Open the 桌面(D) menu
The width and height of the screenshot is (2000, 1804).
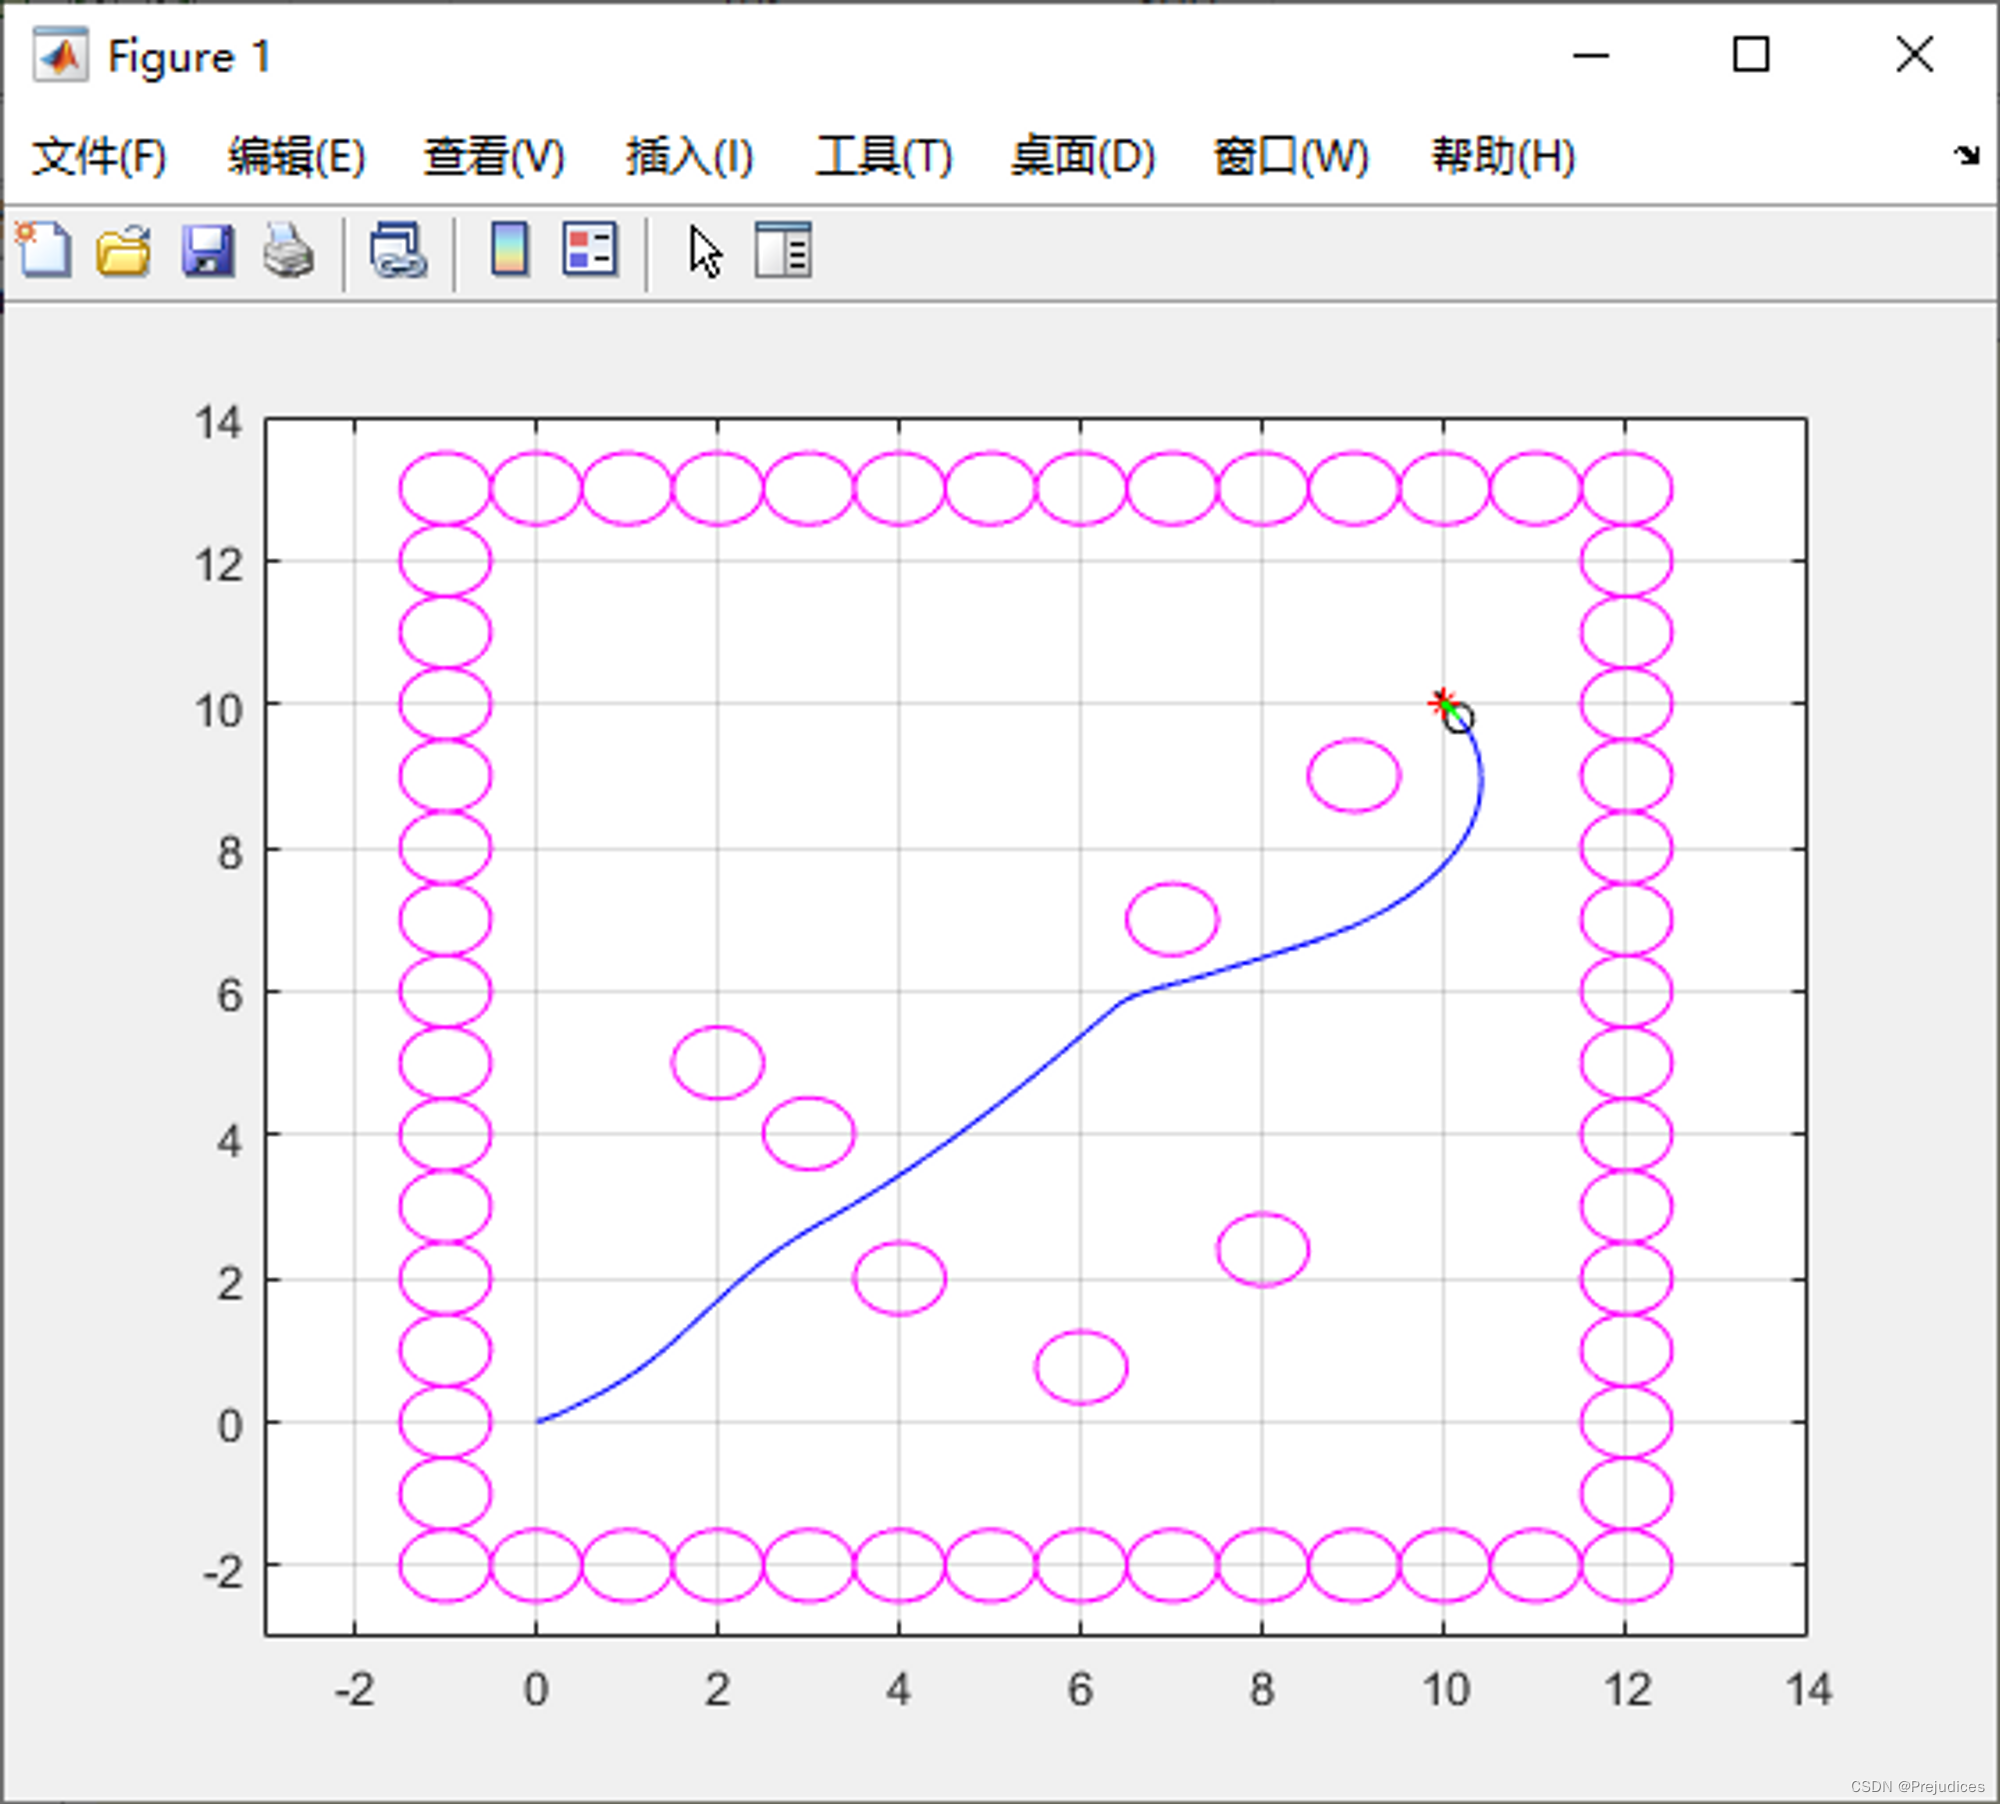1083,157
